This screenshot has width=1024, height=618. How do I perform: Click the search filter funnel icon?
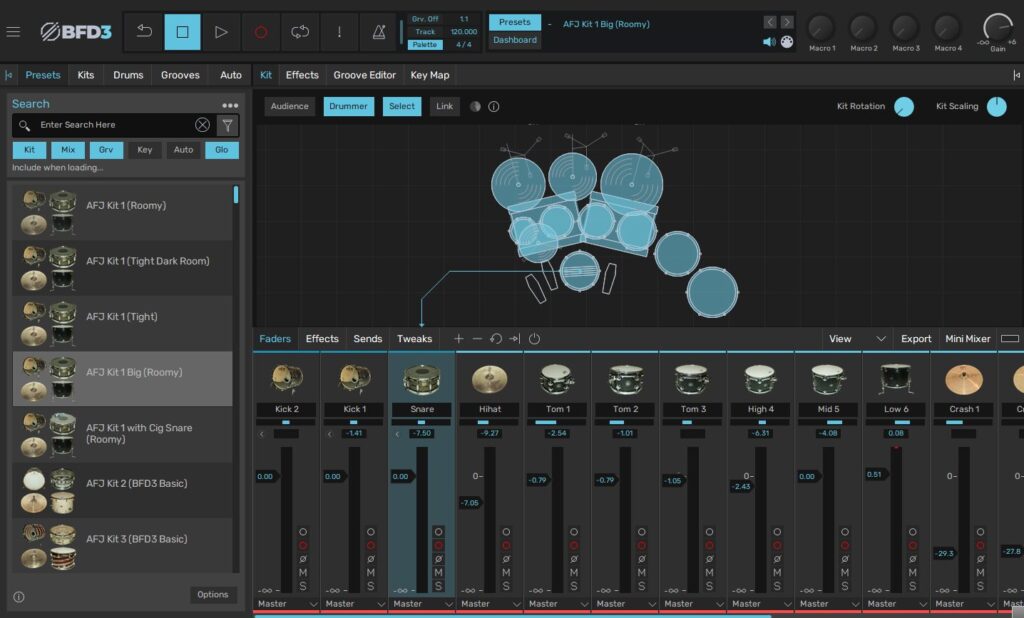point(227,125)
